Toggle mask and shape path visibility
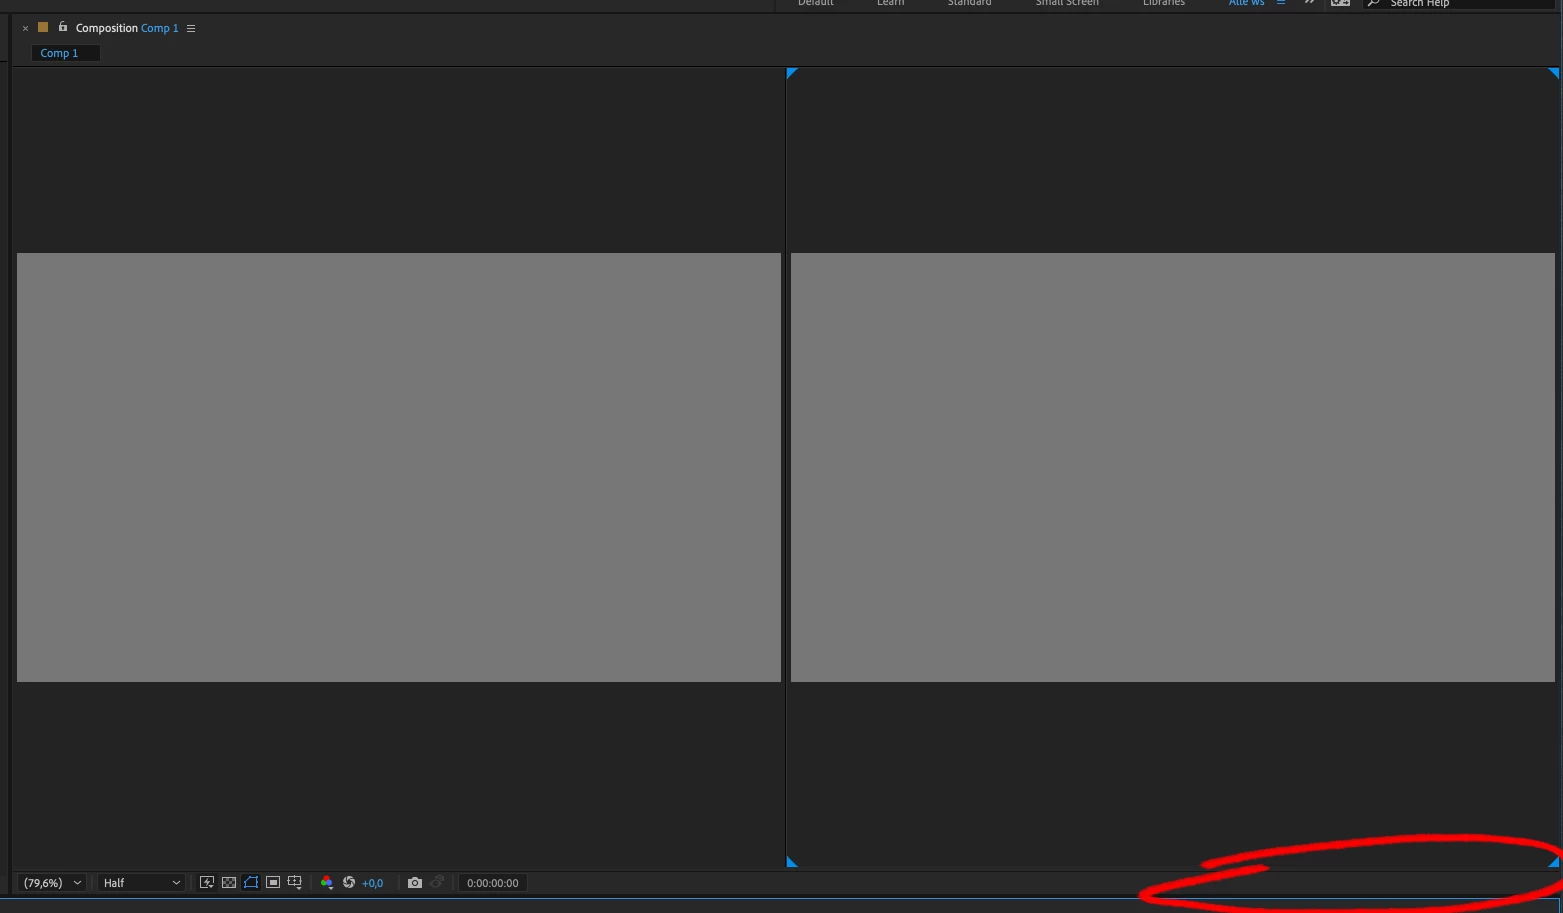 click(251, 883)
